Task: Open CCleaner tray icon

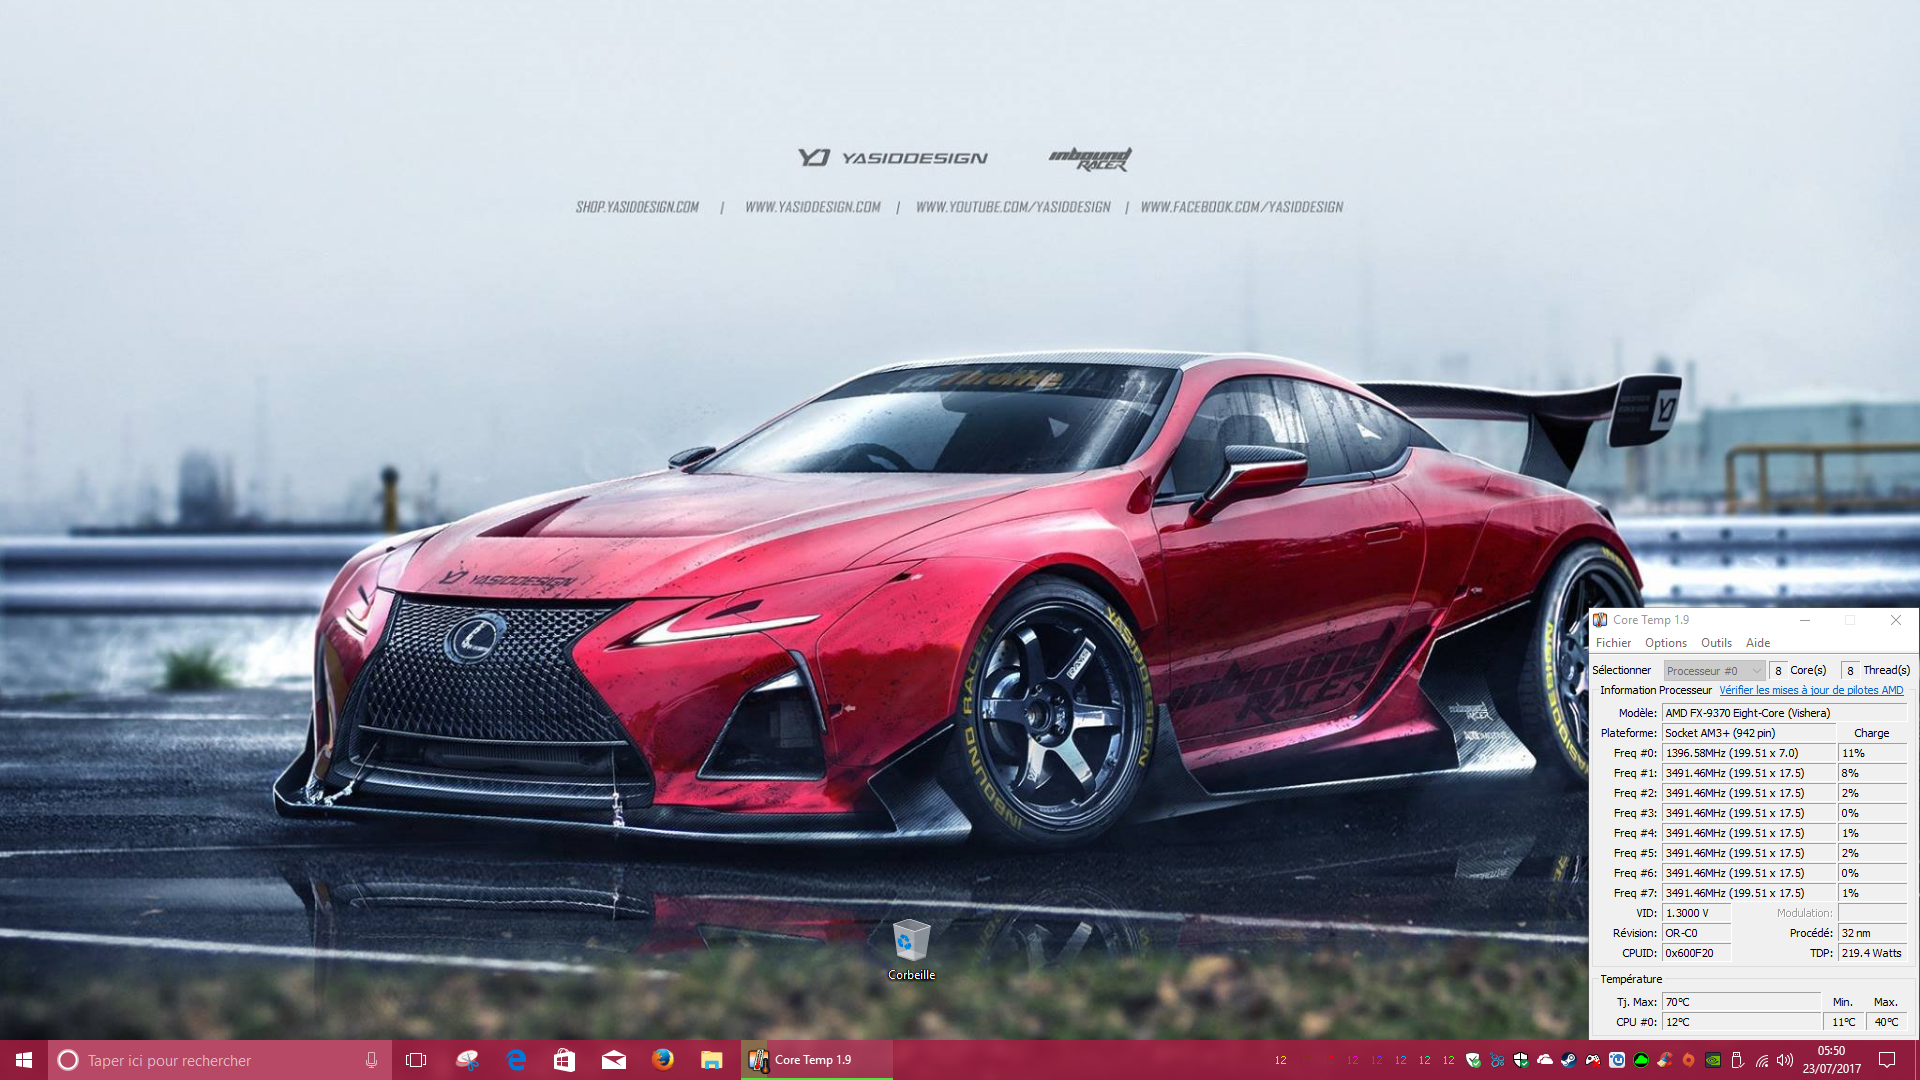Action: (1665, 1060)
